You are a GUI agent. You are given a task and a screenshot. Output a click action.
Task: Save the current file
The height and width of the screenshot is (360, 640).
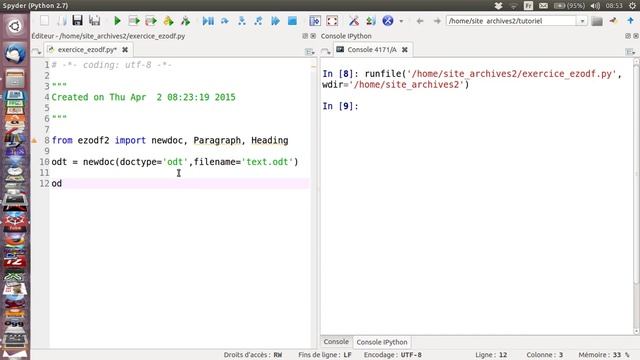(x=78, y=20)
